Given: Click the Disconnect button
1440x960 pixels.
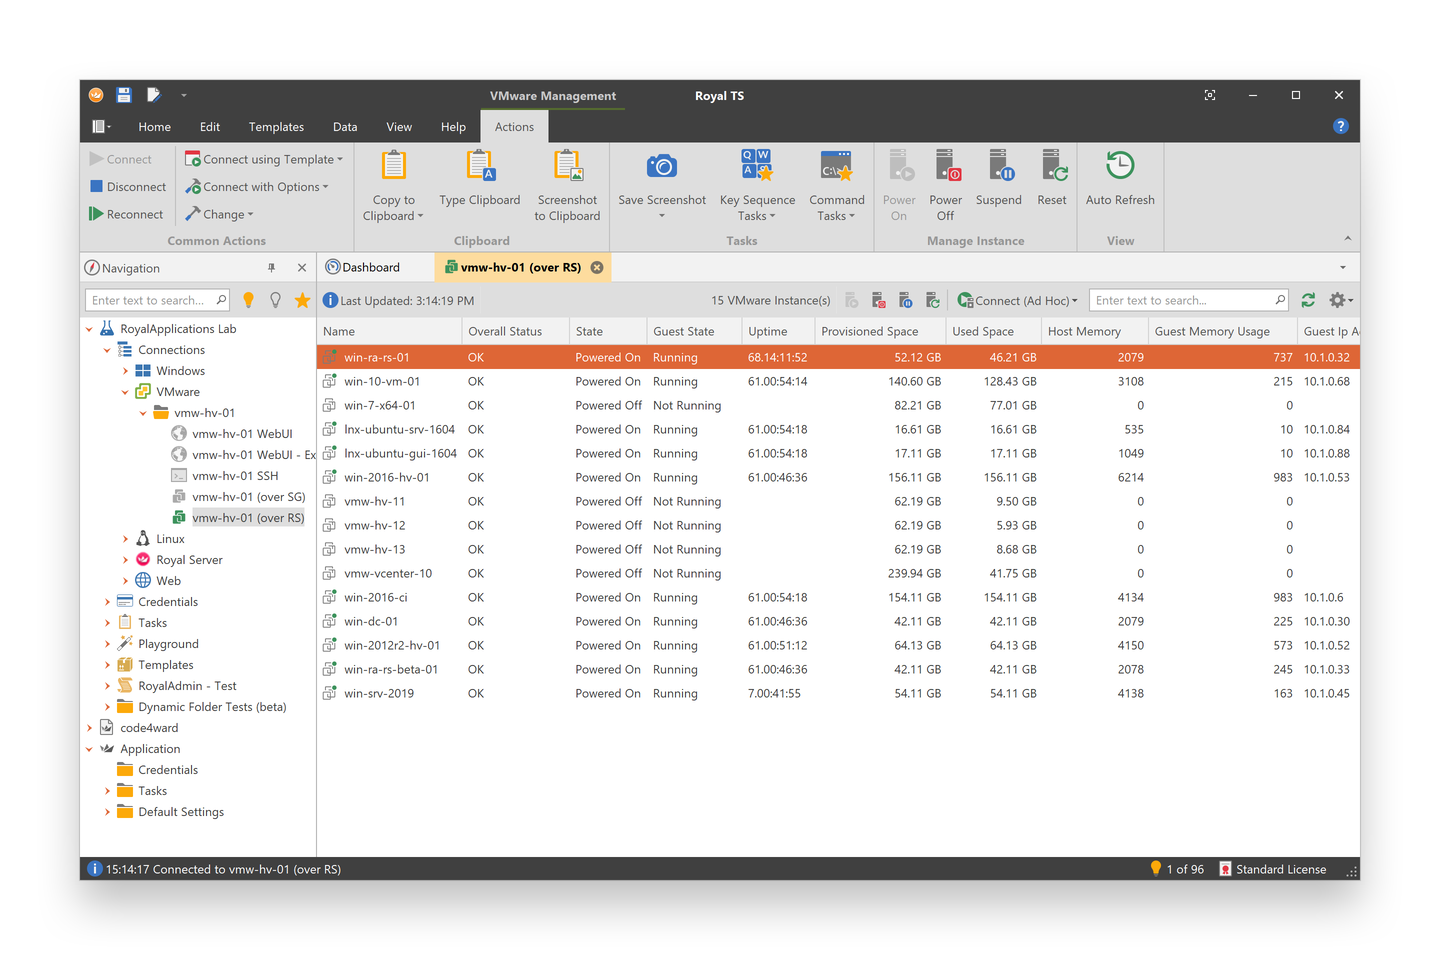Looking at the screenshot, I should point(128,187).
